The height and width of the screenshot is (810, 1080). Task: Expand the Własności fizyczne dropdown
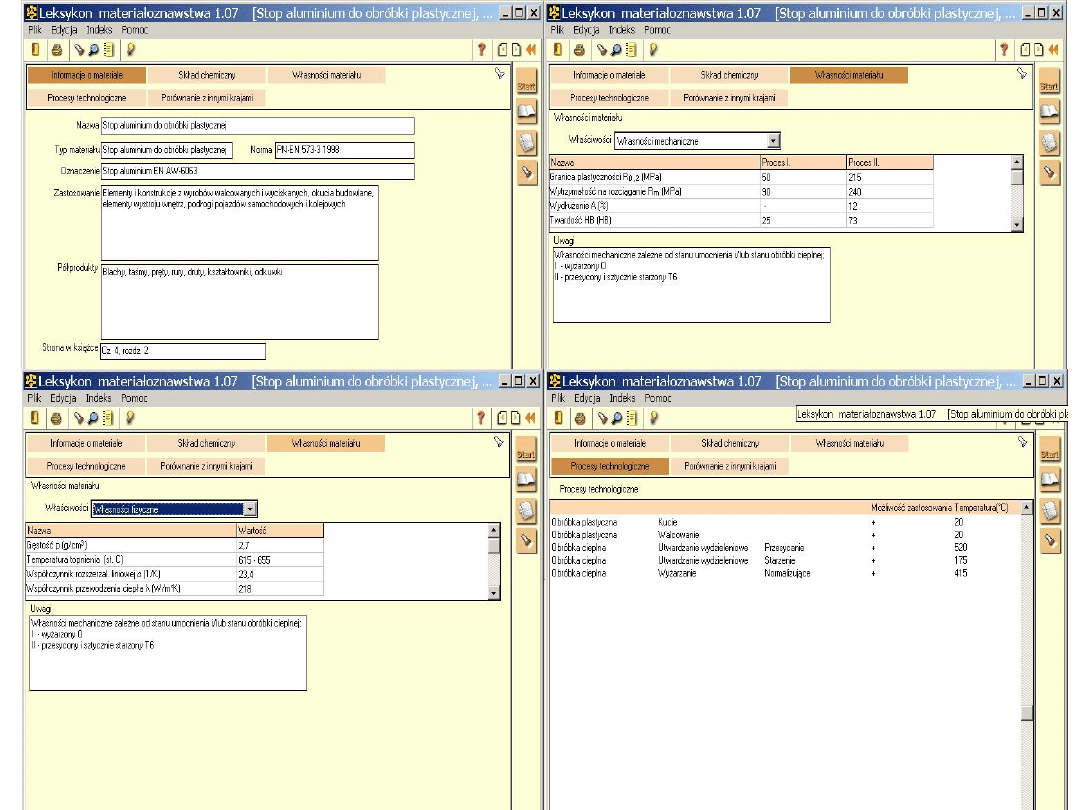pyautogui.click(x=250, y=509)
